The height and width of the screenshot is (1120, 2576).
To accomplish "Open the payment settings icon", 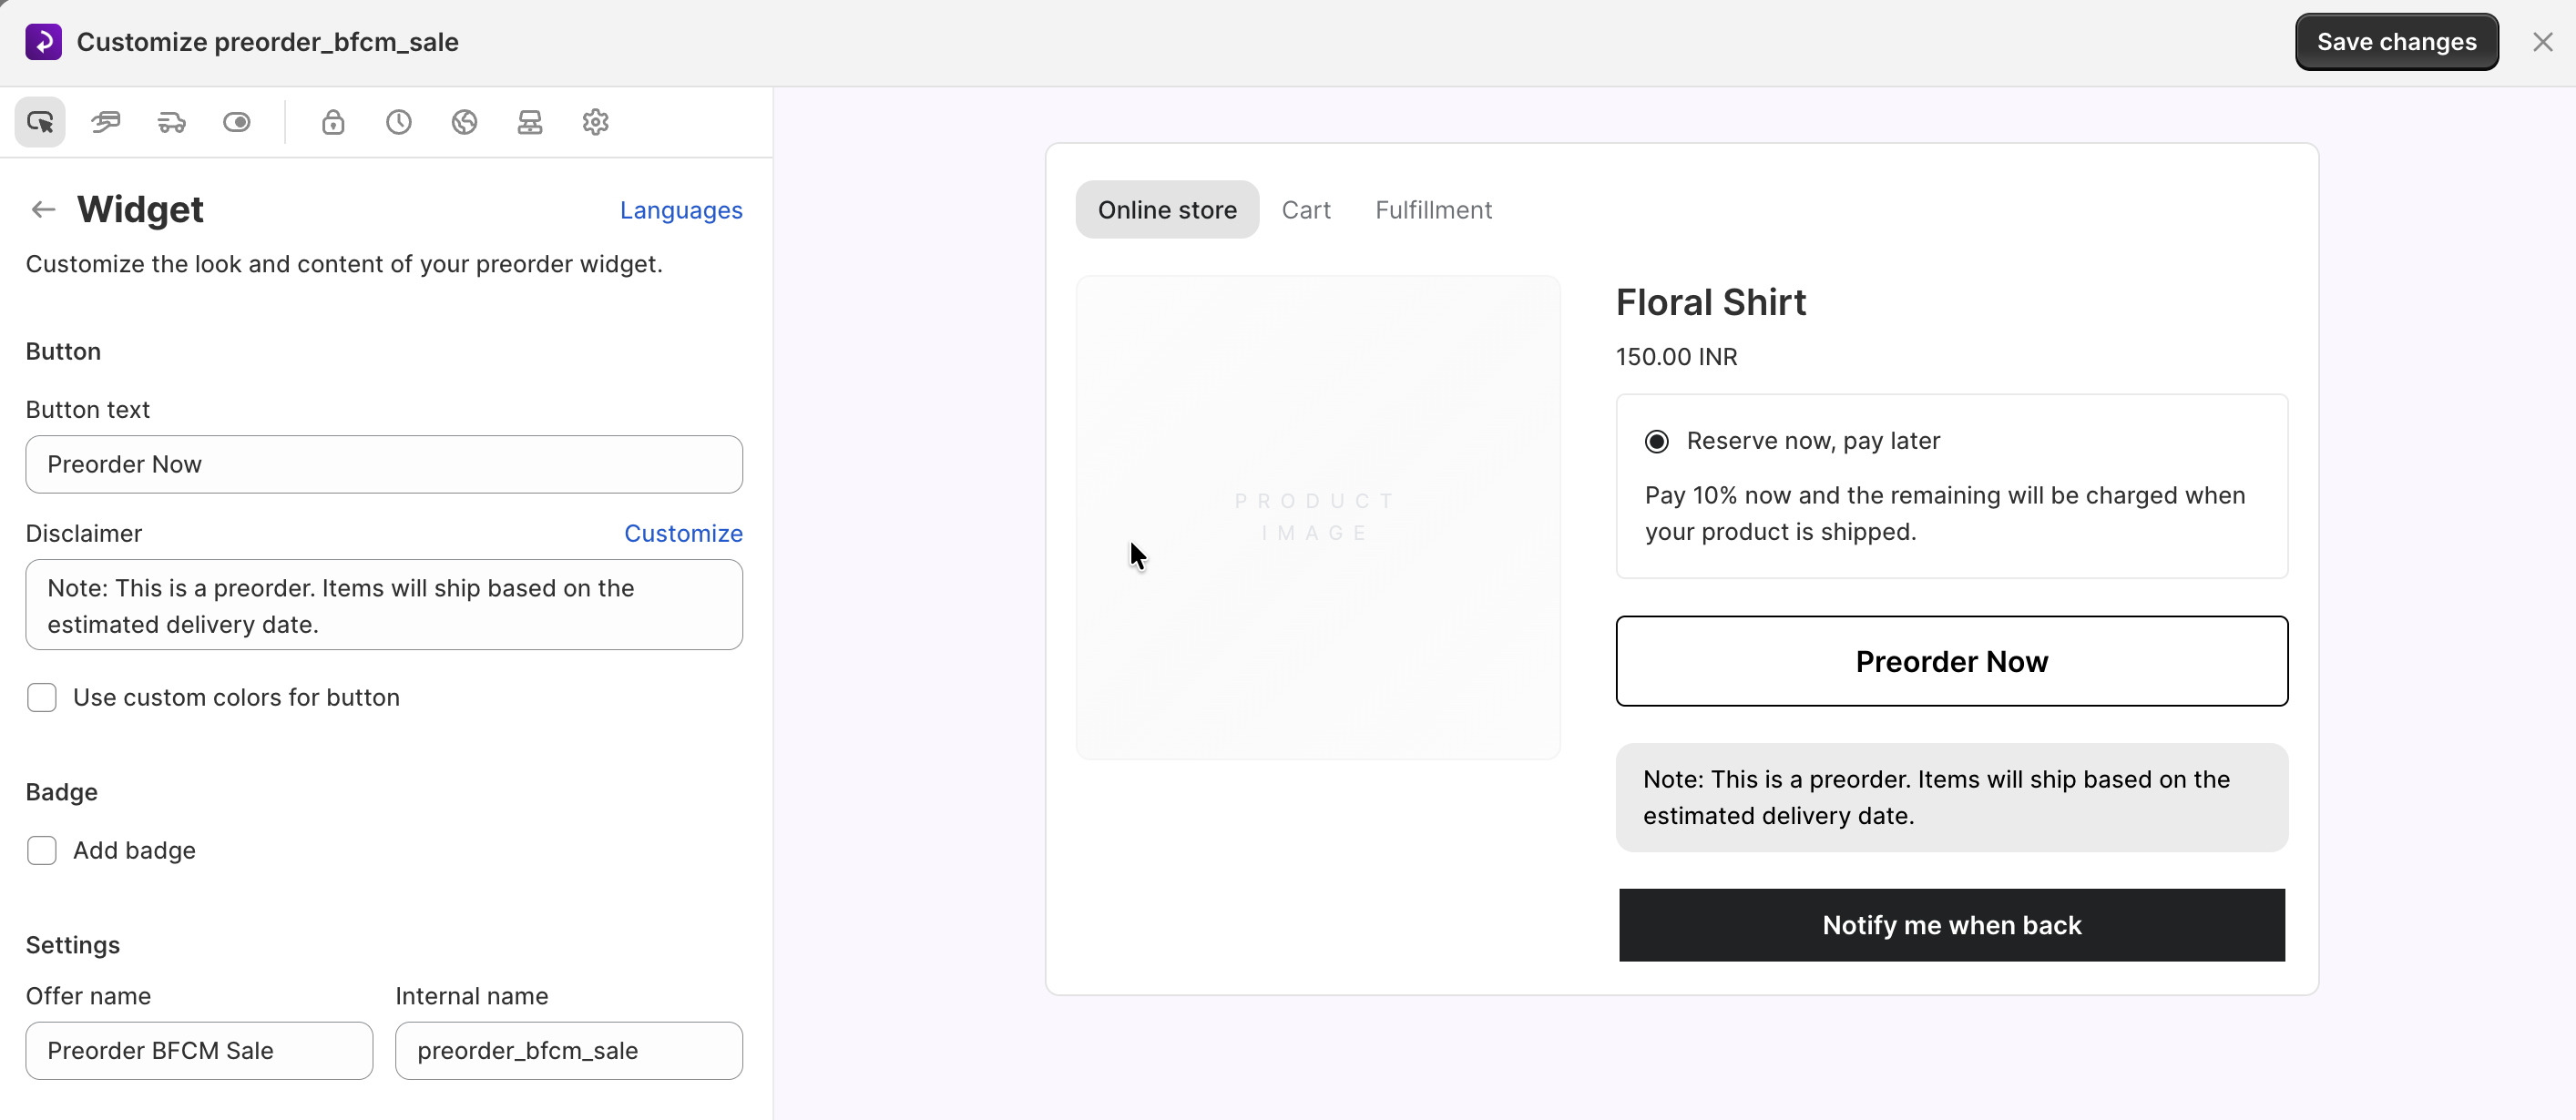I will [105, 121].
